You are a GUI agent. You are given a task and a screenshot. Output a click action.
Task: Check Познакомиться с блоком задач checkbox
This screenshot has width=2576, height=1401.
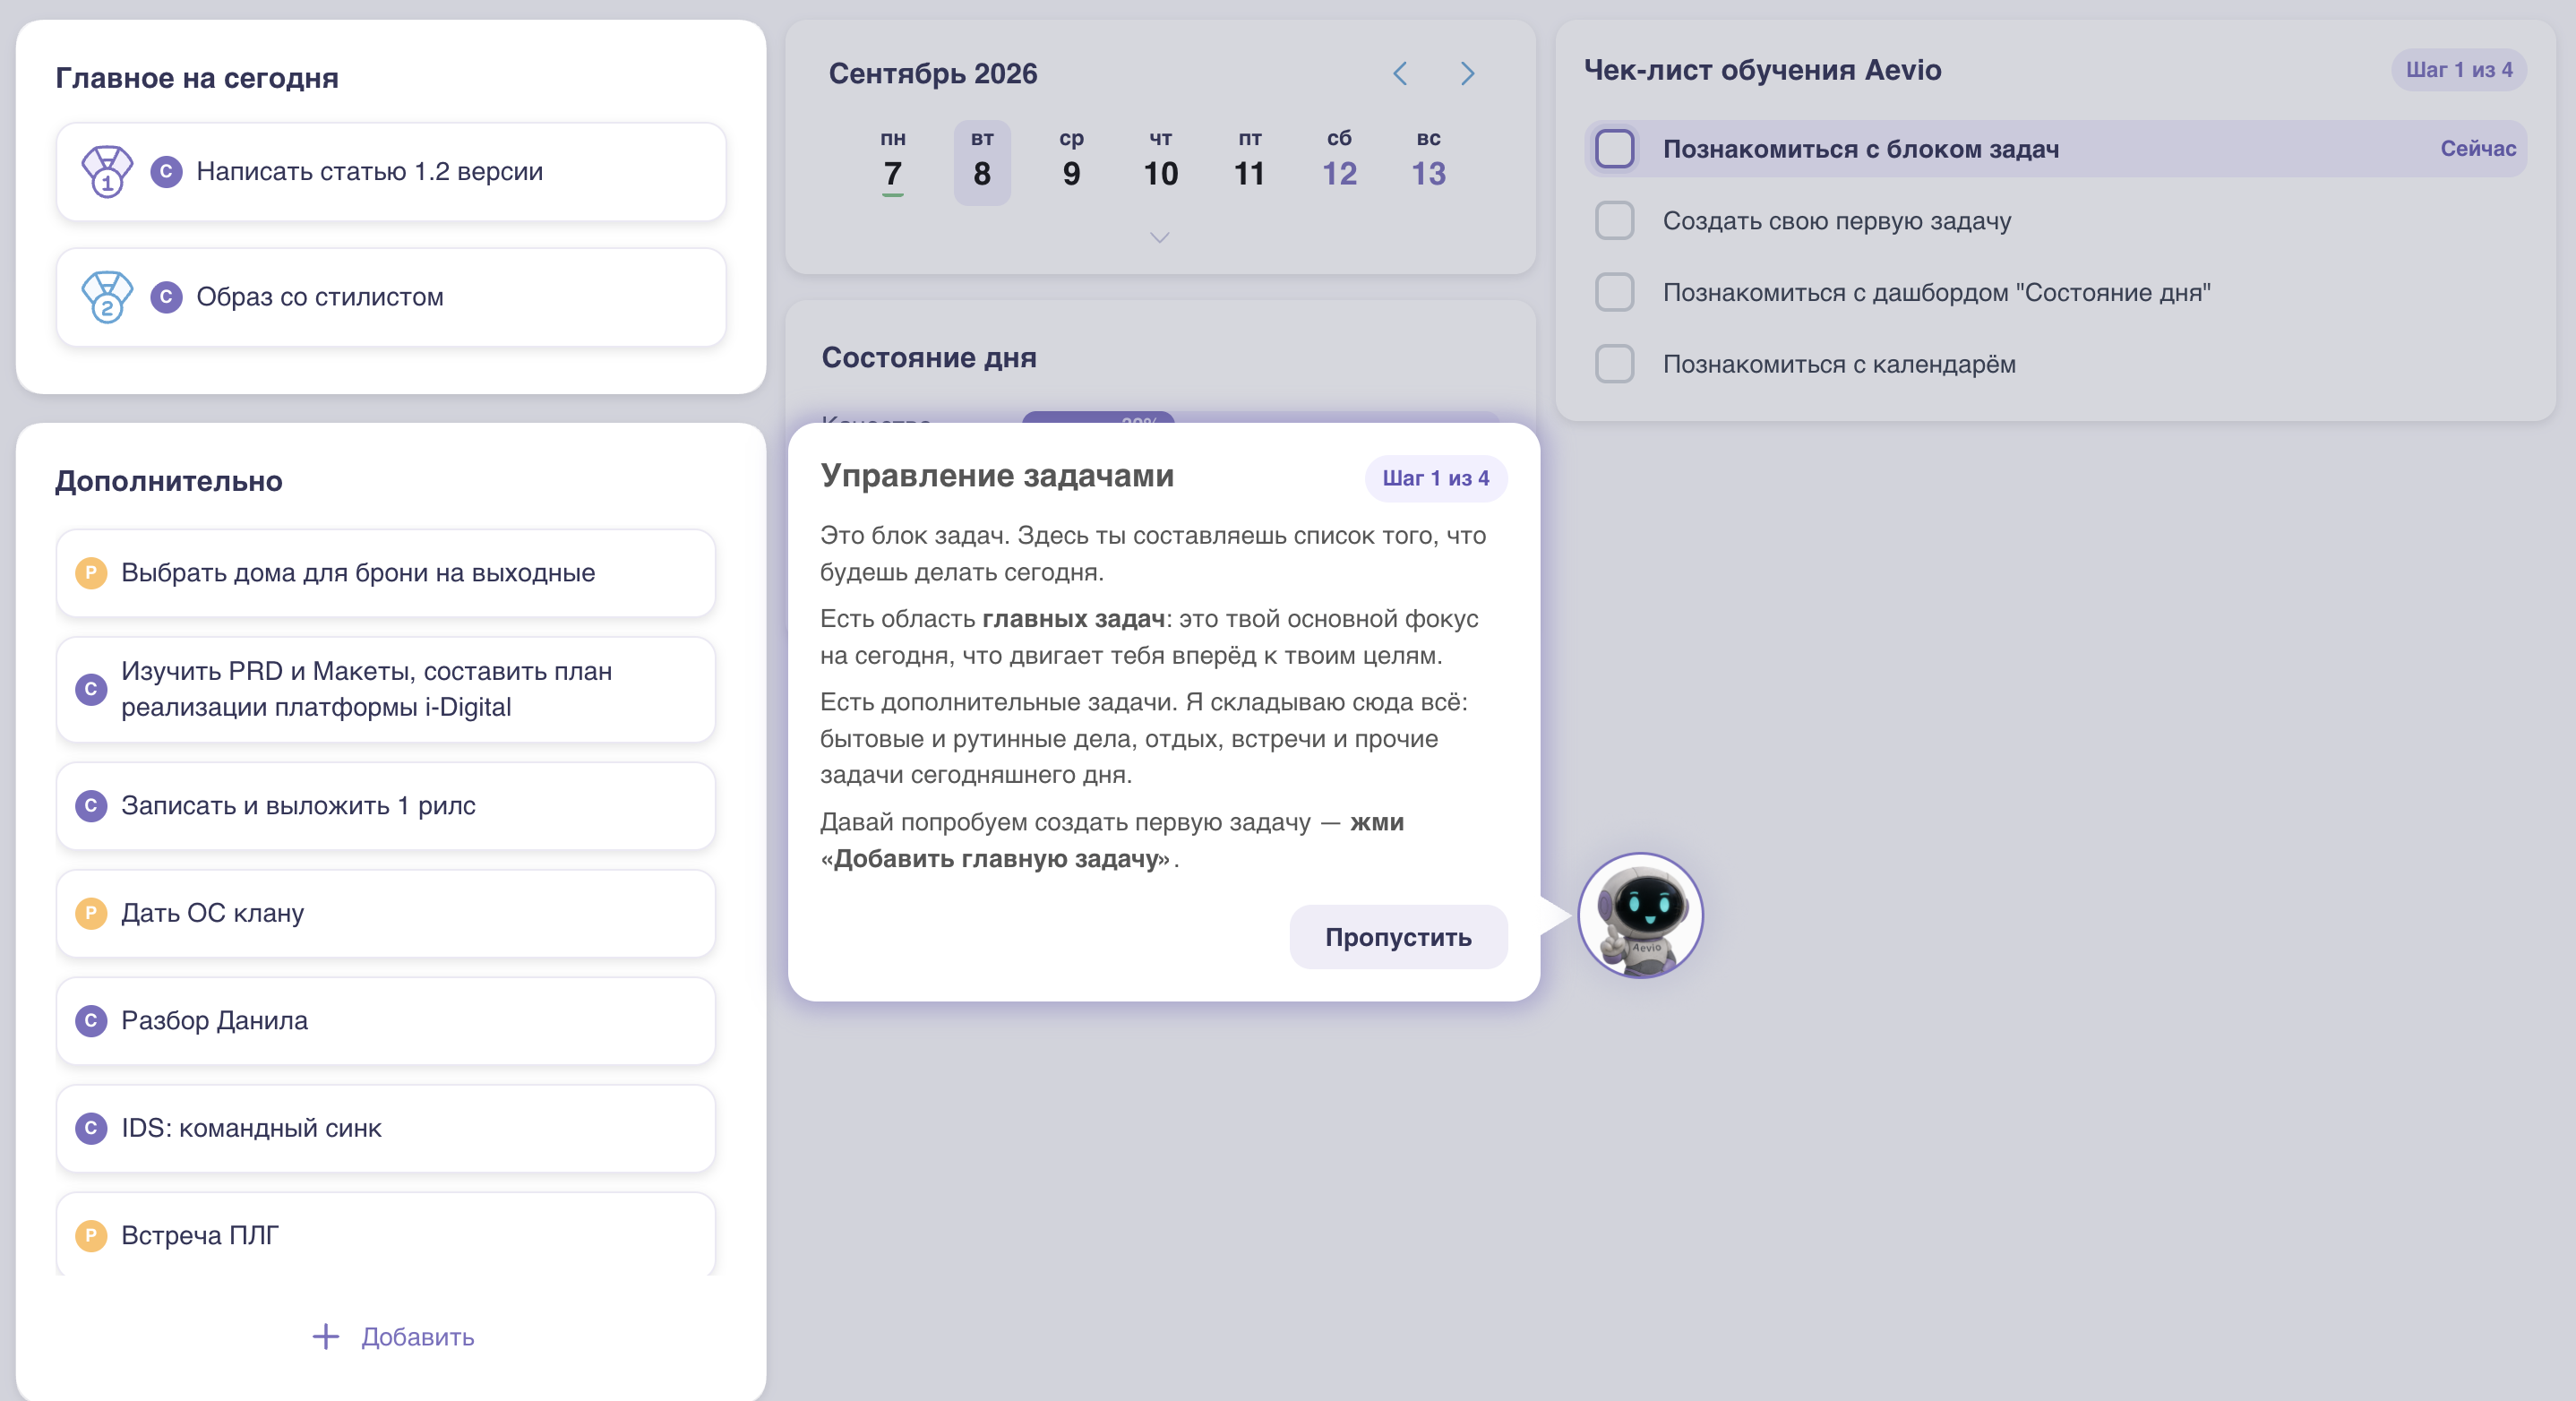tap(1614, 149)
